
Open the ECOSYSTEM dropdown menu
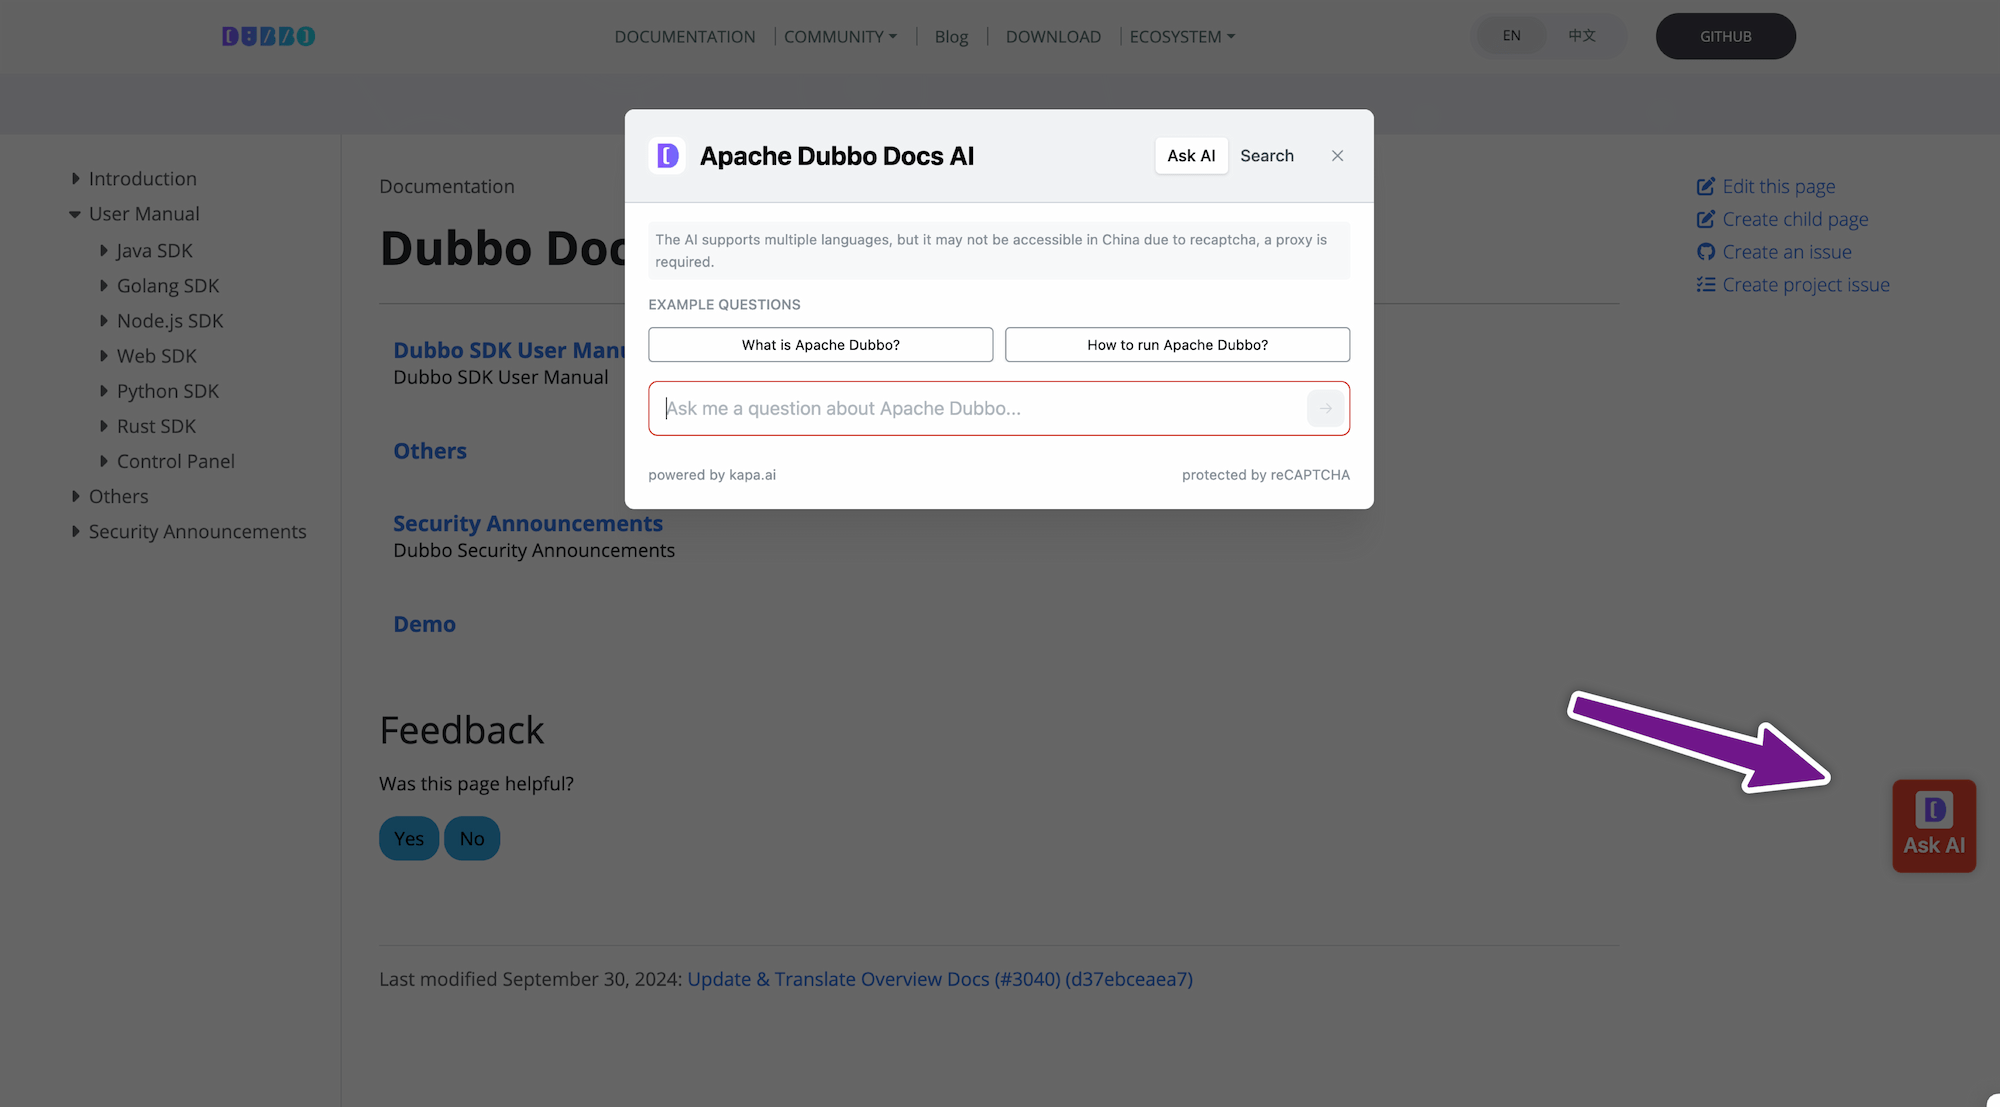coord(1182,37)
